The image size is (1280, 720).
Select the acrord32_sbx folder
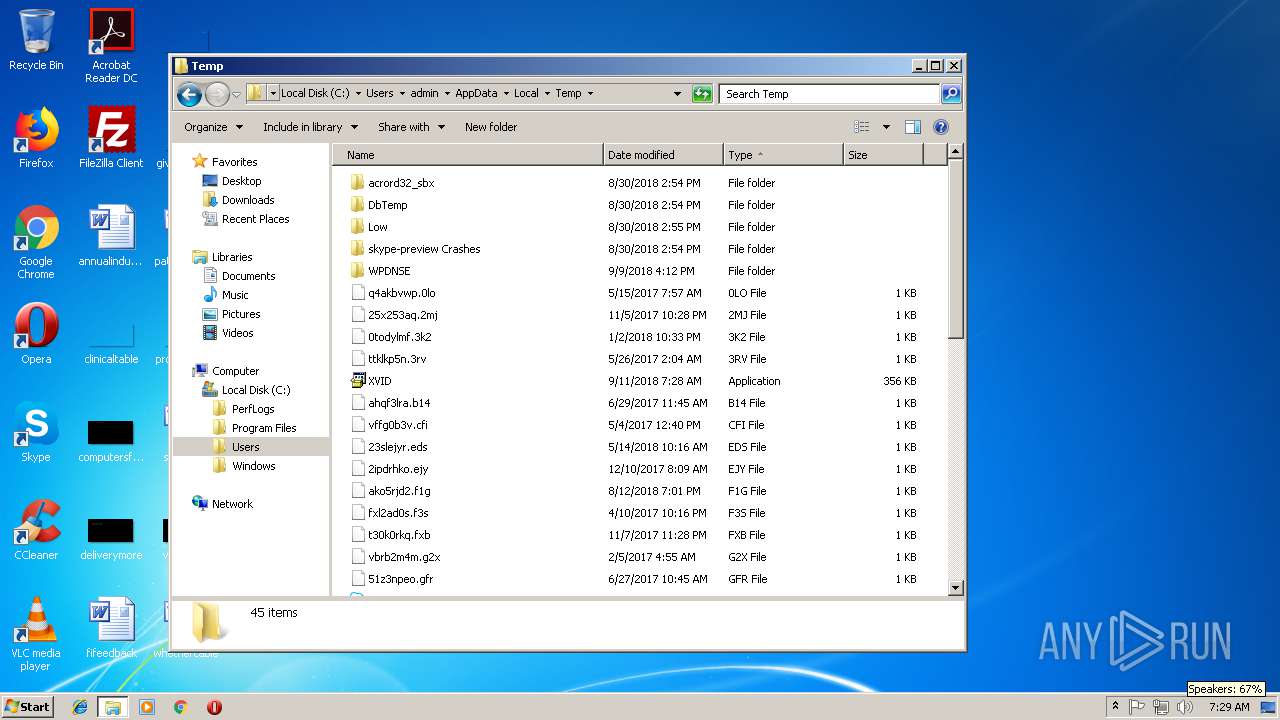pos(401,183)
